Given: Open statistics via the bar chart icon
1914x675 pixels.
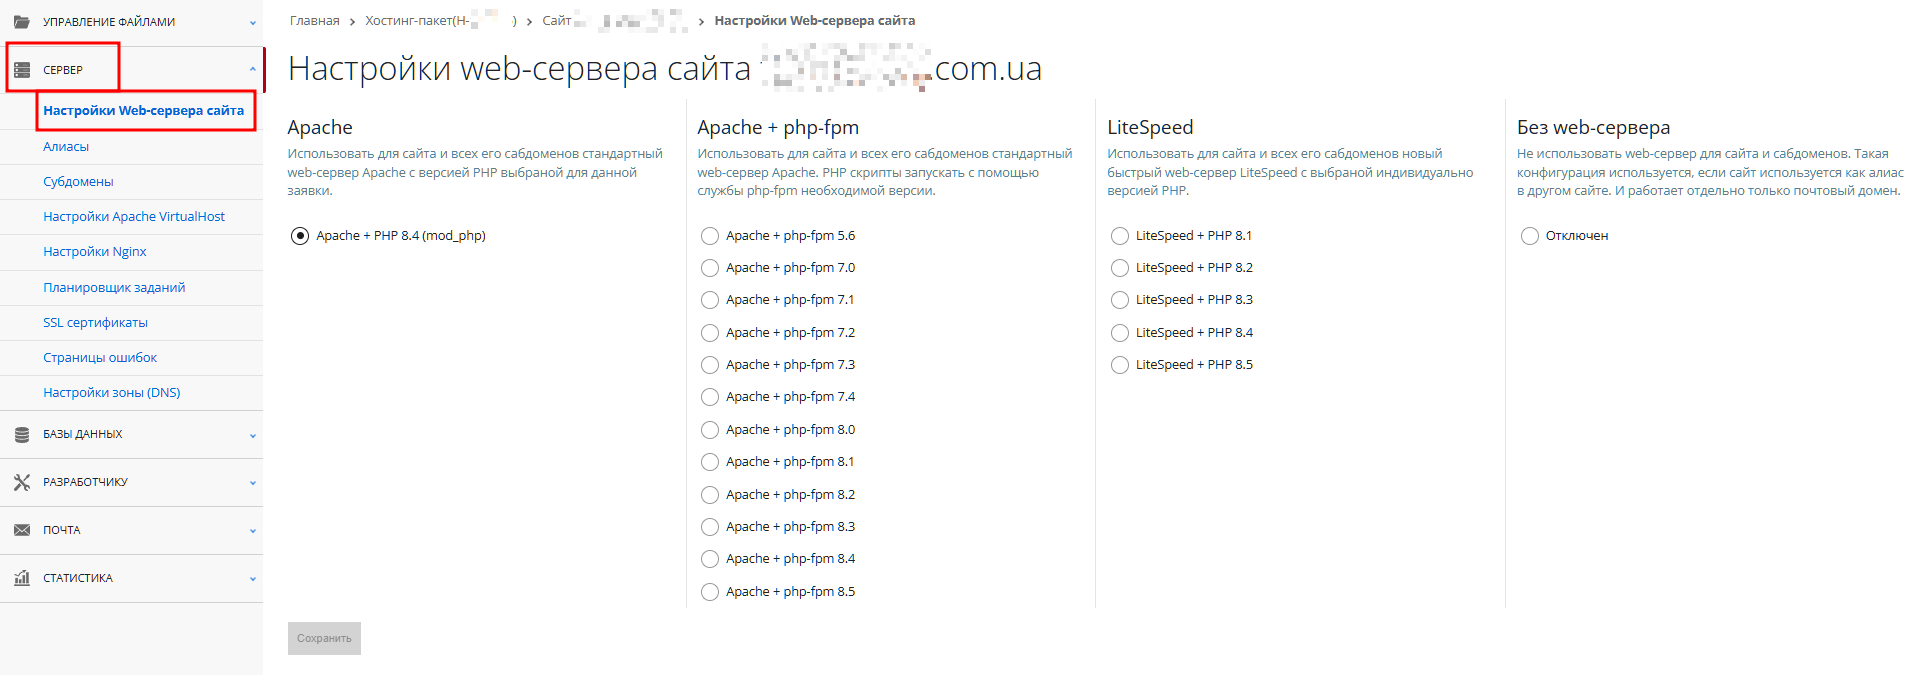Looking at the screenshot, I should coord(22,577).
